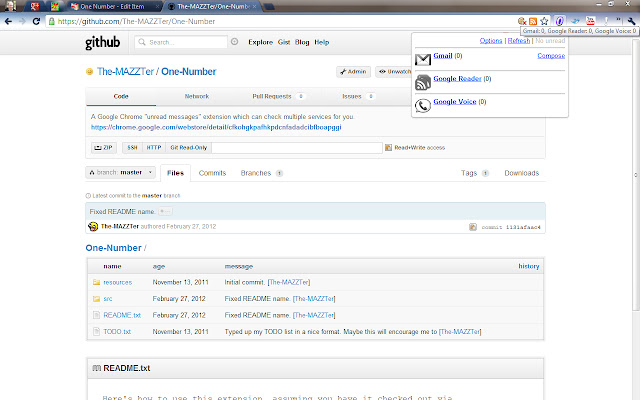Switch to One Number - Edit Item browser tab

[113, 6]
